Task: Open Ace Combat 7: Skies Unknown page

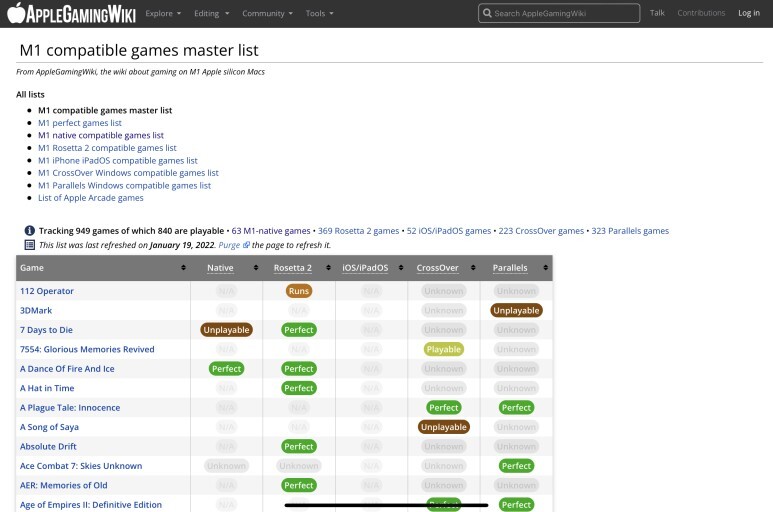Action: 81,466
